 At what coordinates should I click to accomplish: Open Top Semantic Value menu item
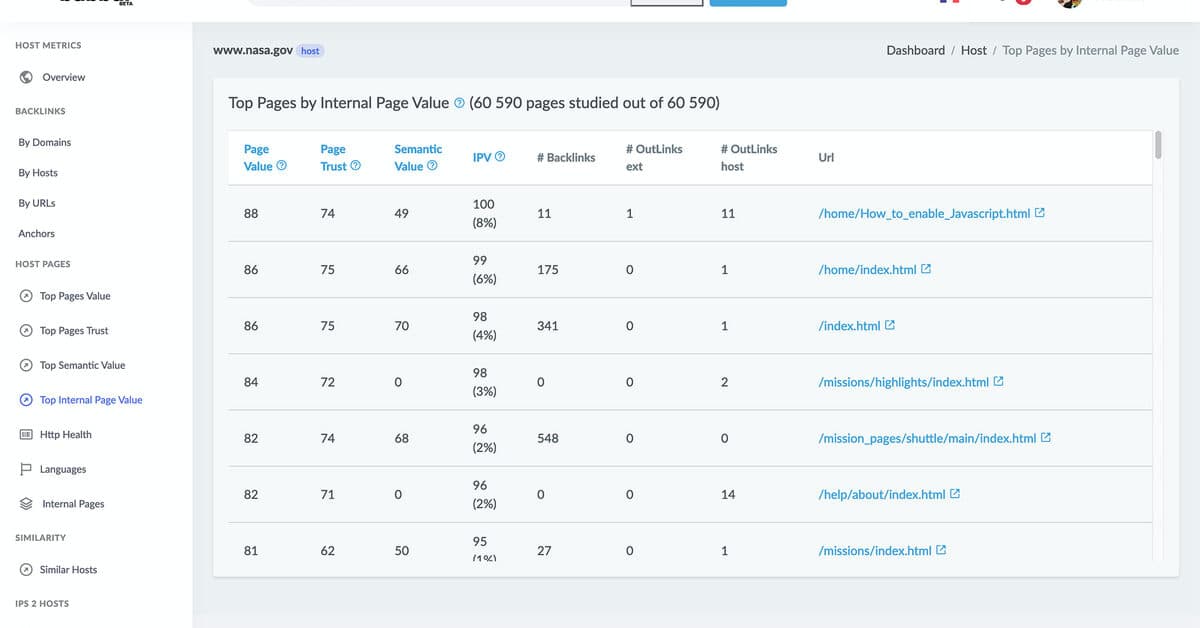point(82,365)
